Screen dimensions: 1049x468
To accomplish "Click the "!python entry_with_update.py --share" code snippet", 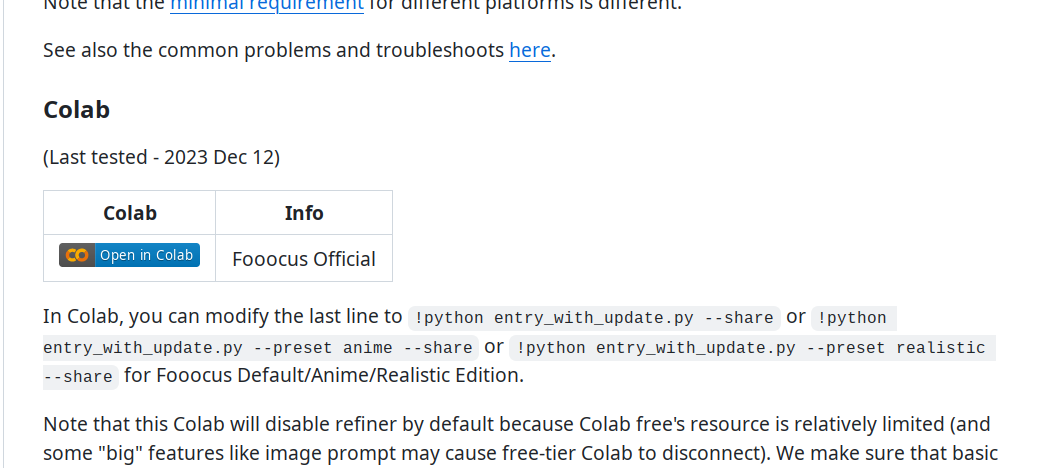I will pos(594,318).
